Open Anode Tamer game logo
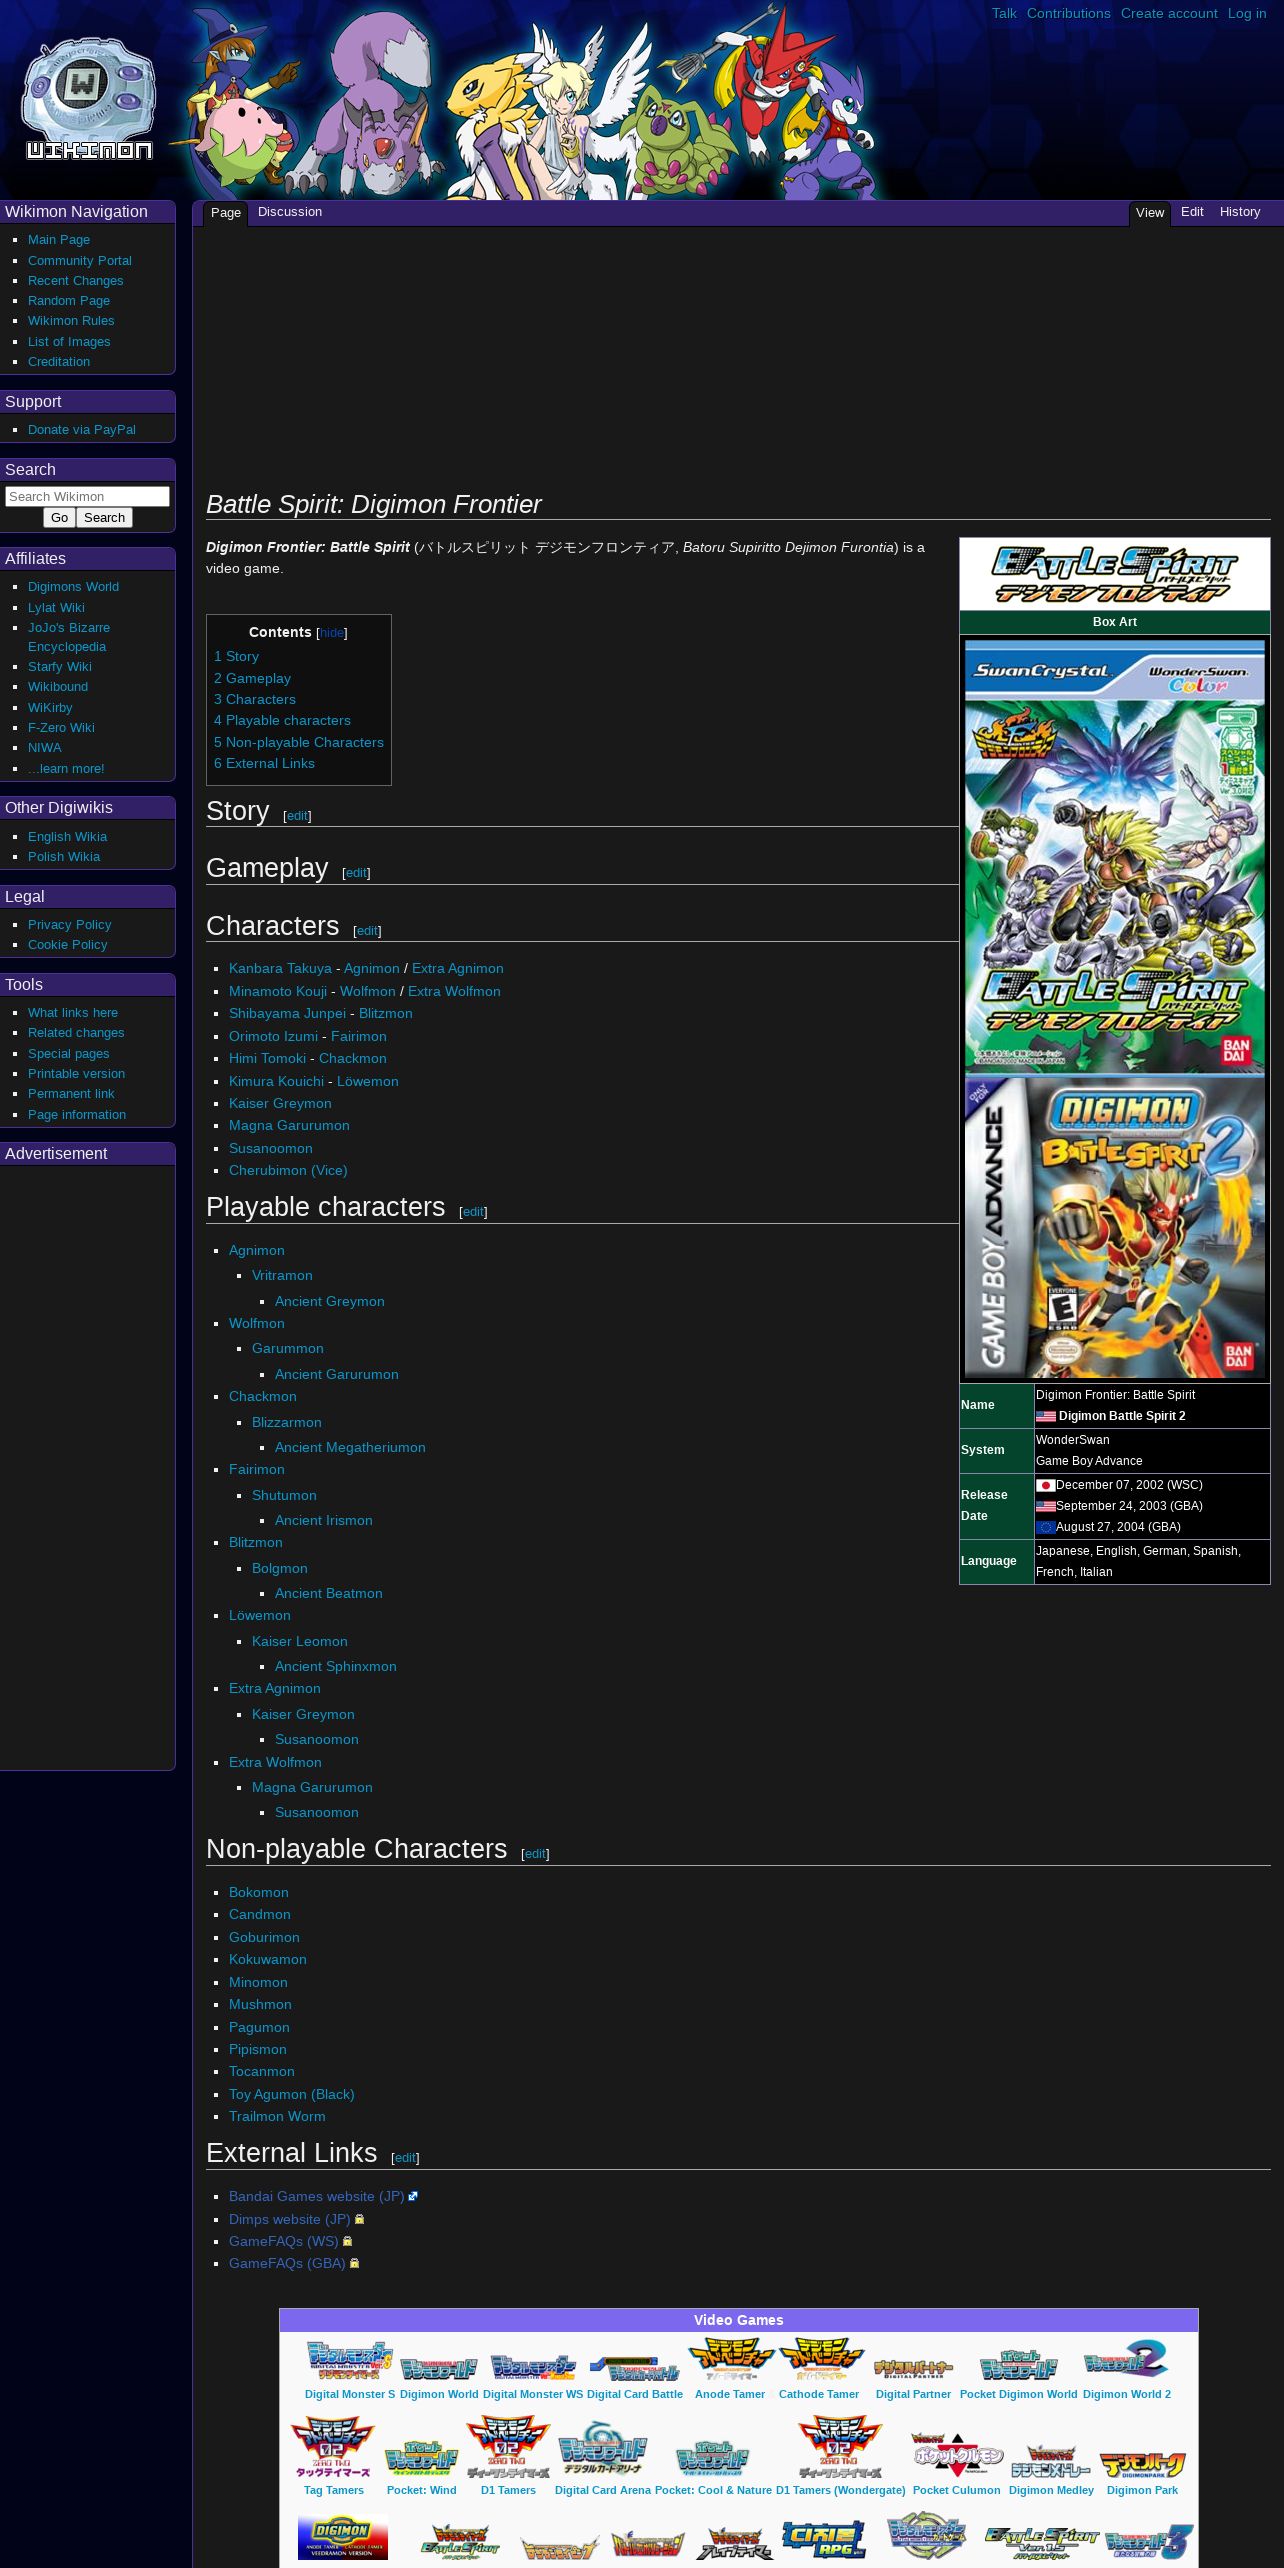Image resolution: width=1284 pixels, height=2568 pixels. [x=730, y=2359]
